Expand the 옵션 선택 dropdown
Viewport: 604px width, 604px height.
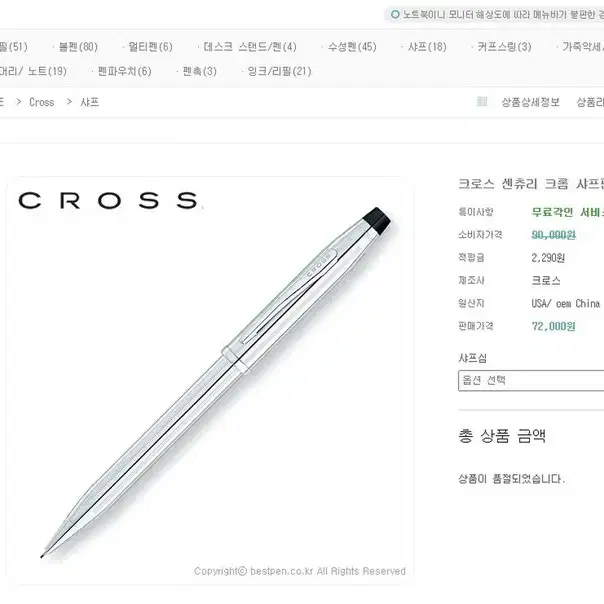[531, 381]
